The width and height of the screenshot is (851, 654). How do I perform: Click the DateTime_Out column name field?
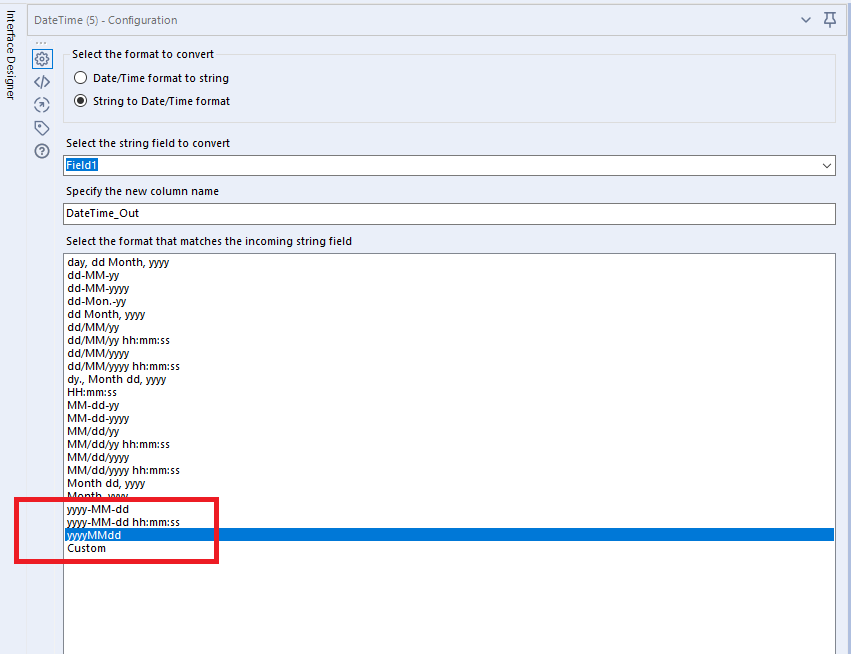point(449,213)
